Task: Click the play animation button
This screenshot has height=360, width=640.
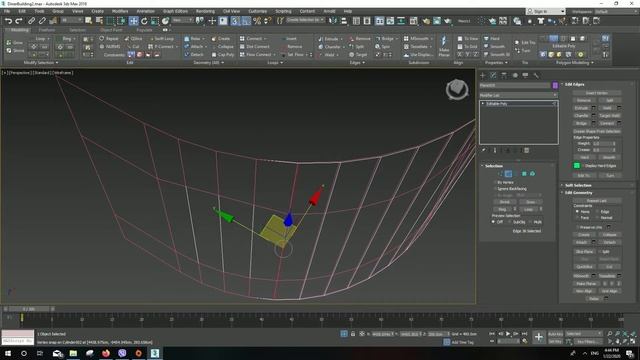Action: 508,334
